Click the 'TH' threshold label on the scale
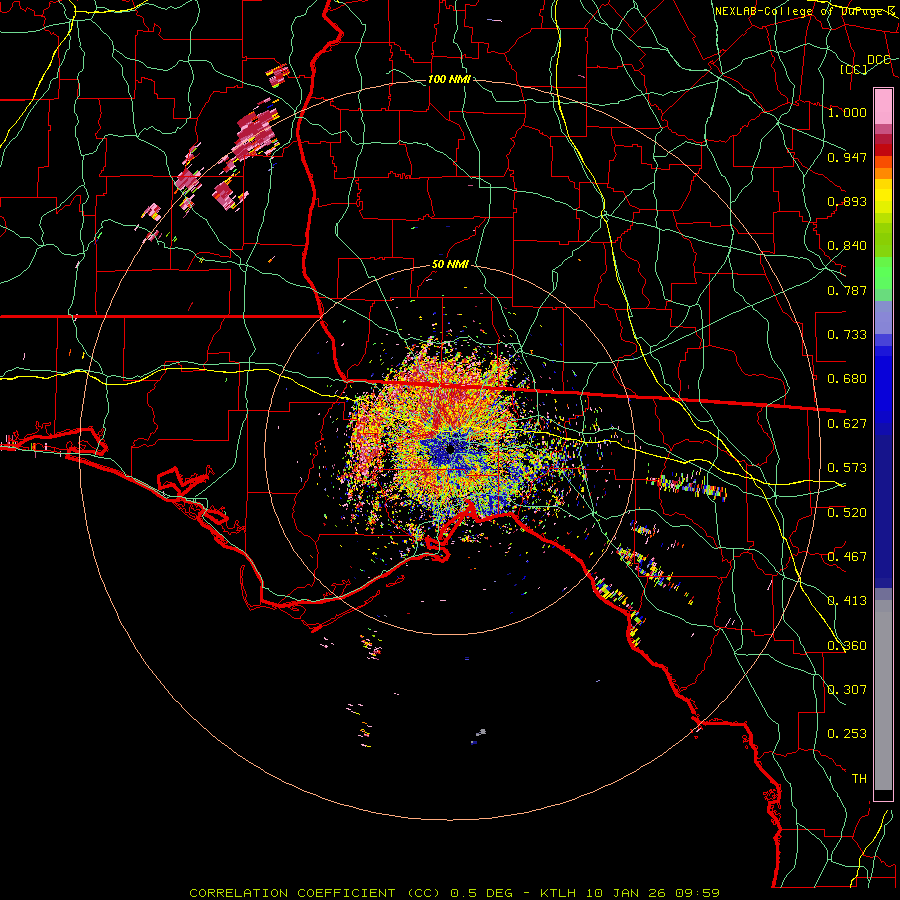Viewport: 900px width, 900px height. tap(859, 779)
